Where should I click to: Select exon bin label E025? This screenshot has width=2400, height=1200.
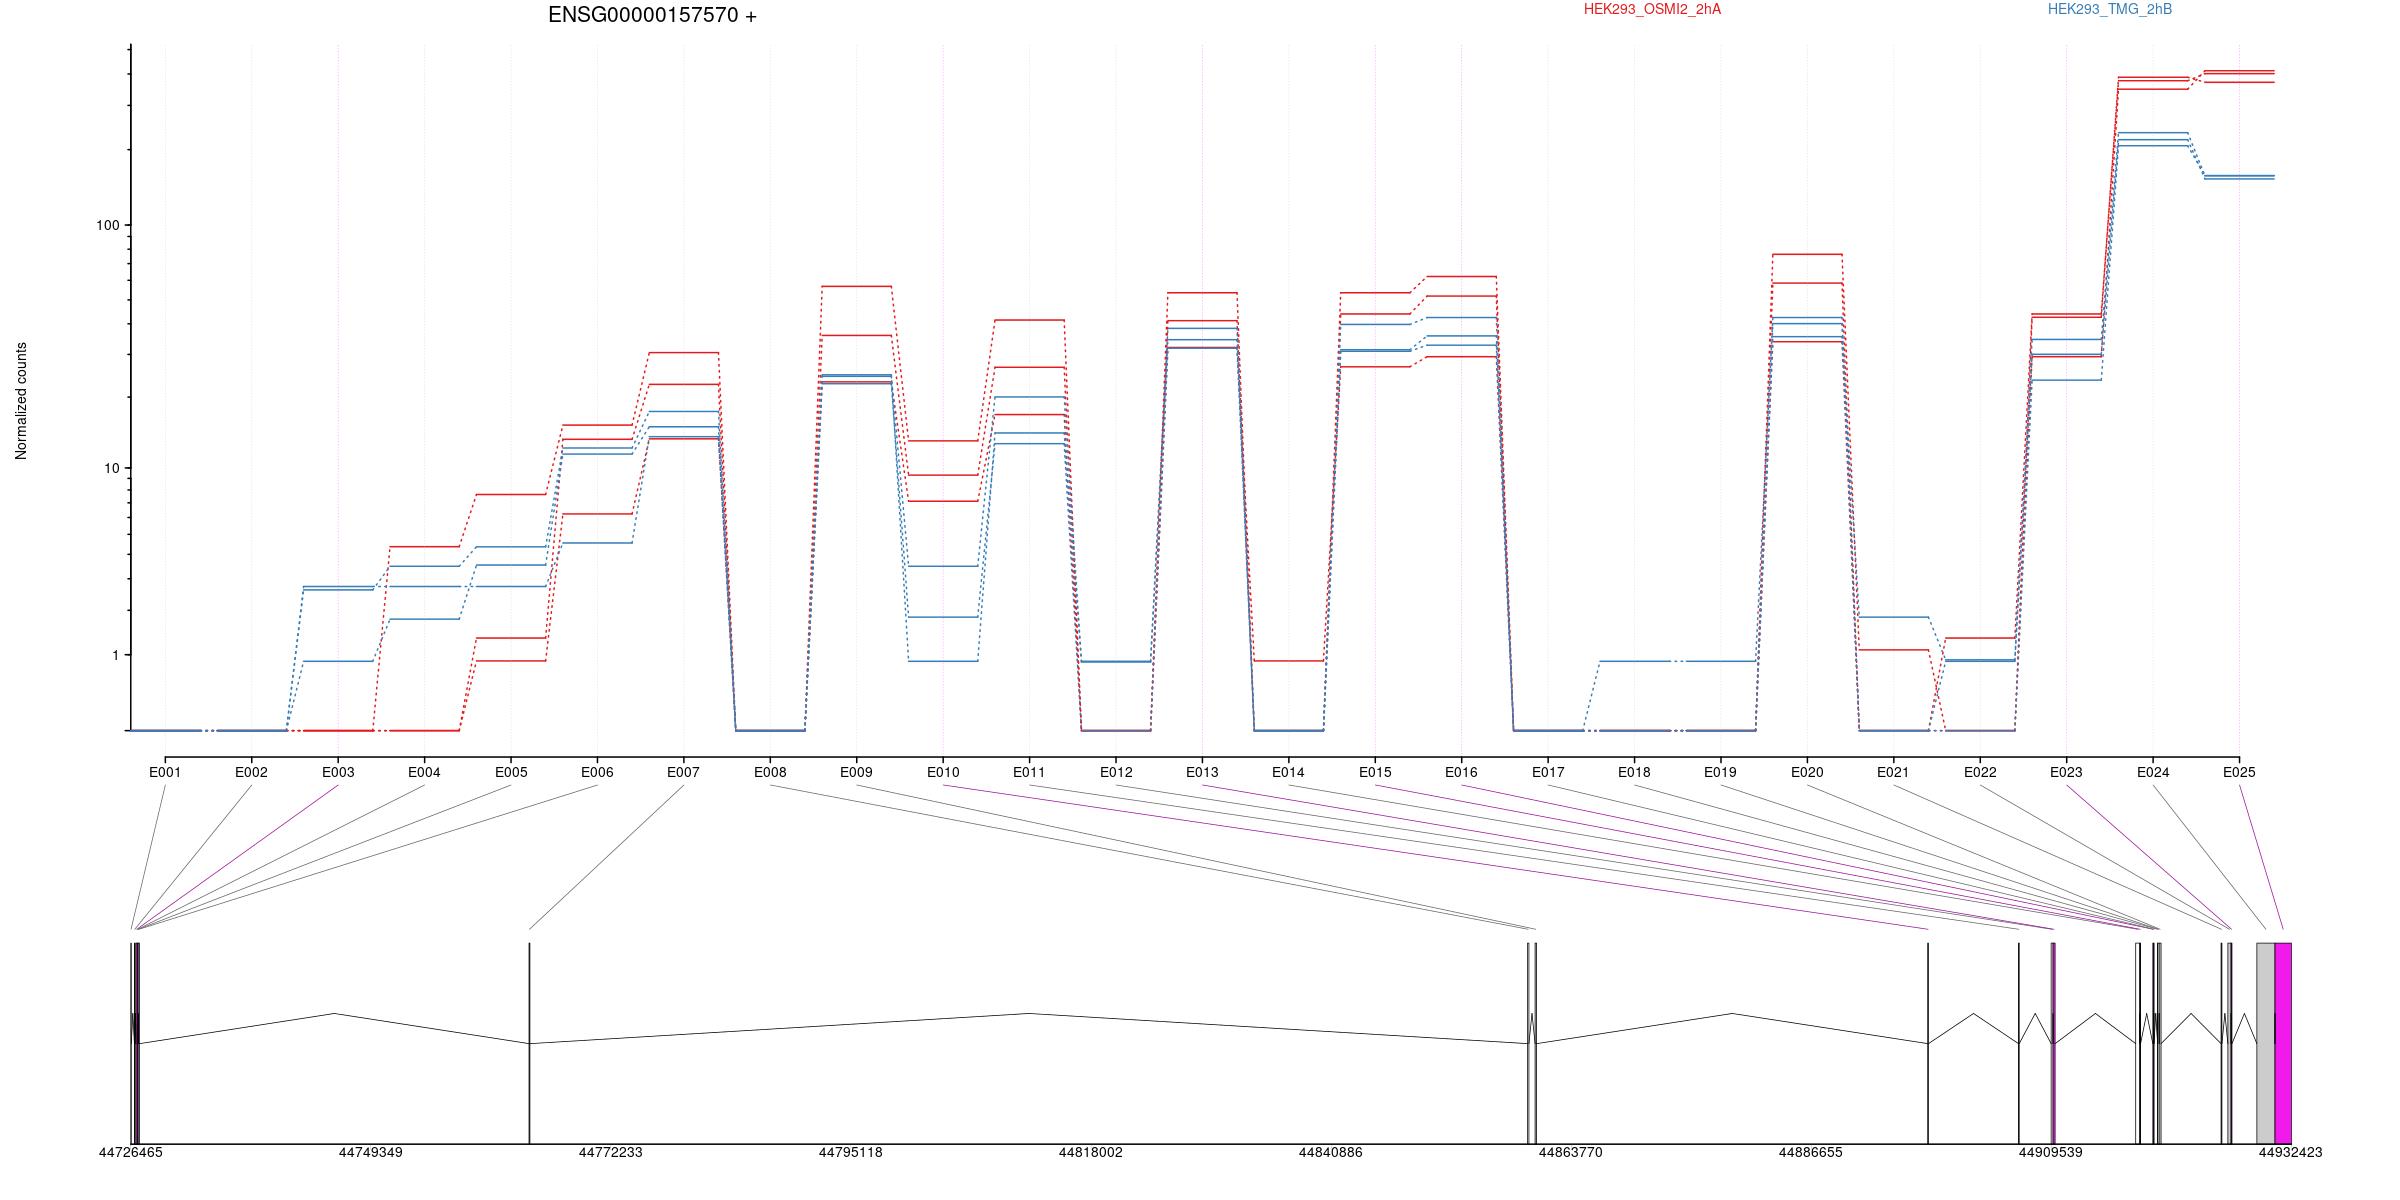[2239, 772]
